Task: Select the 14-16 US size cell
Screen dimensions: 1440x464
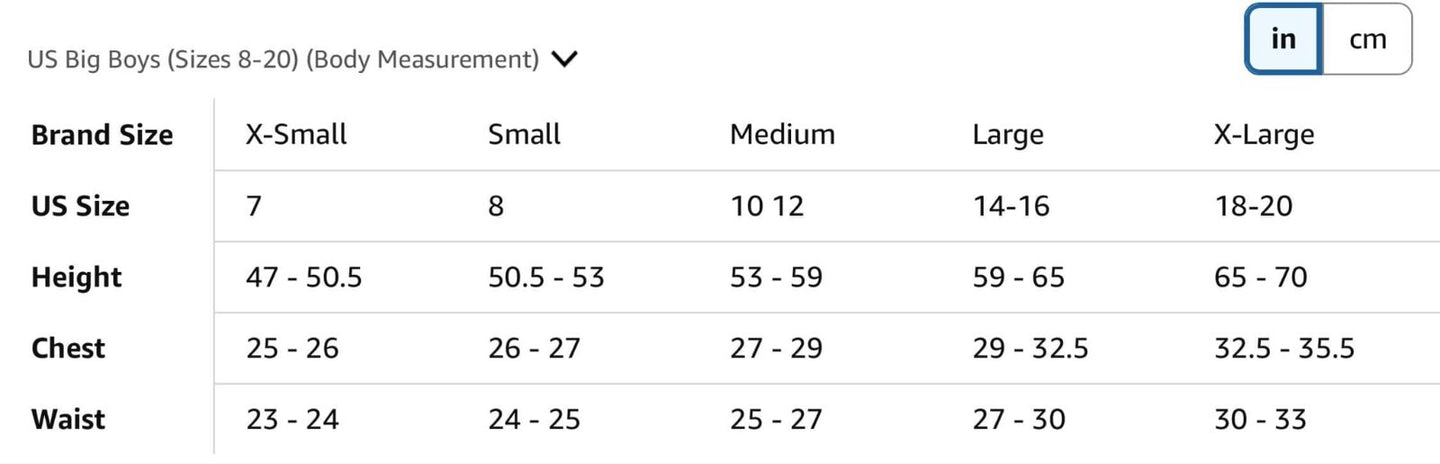Action: point(1010,206)
